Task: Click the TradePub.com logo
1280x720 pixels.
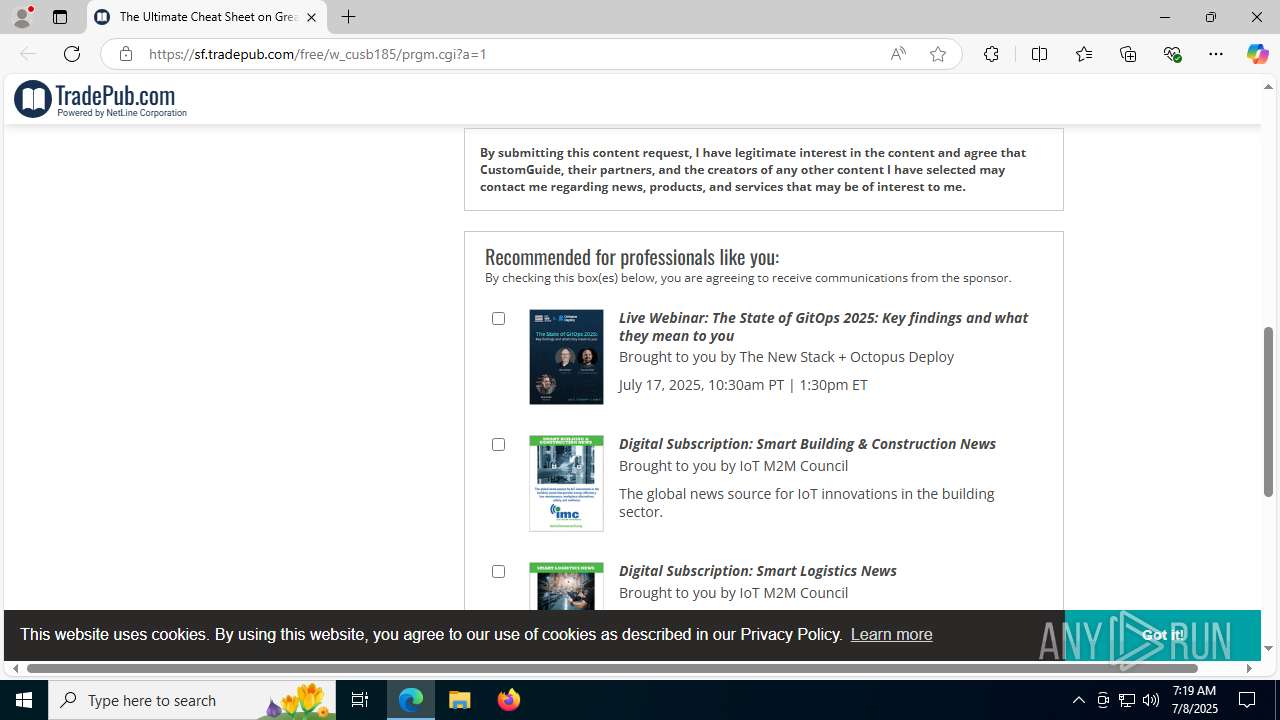Action: pyautogui.click(x=100, y=99)
